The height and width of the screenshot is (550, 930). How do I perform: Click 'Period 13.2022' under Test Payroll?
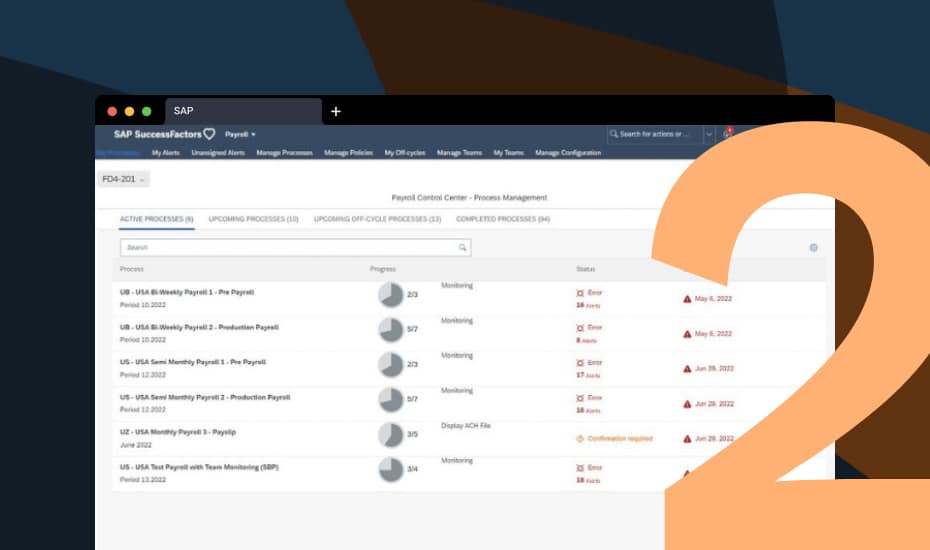click(143, 480)
